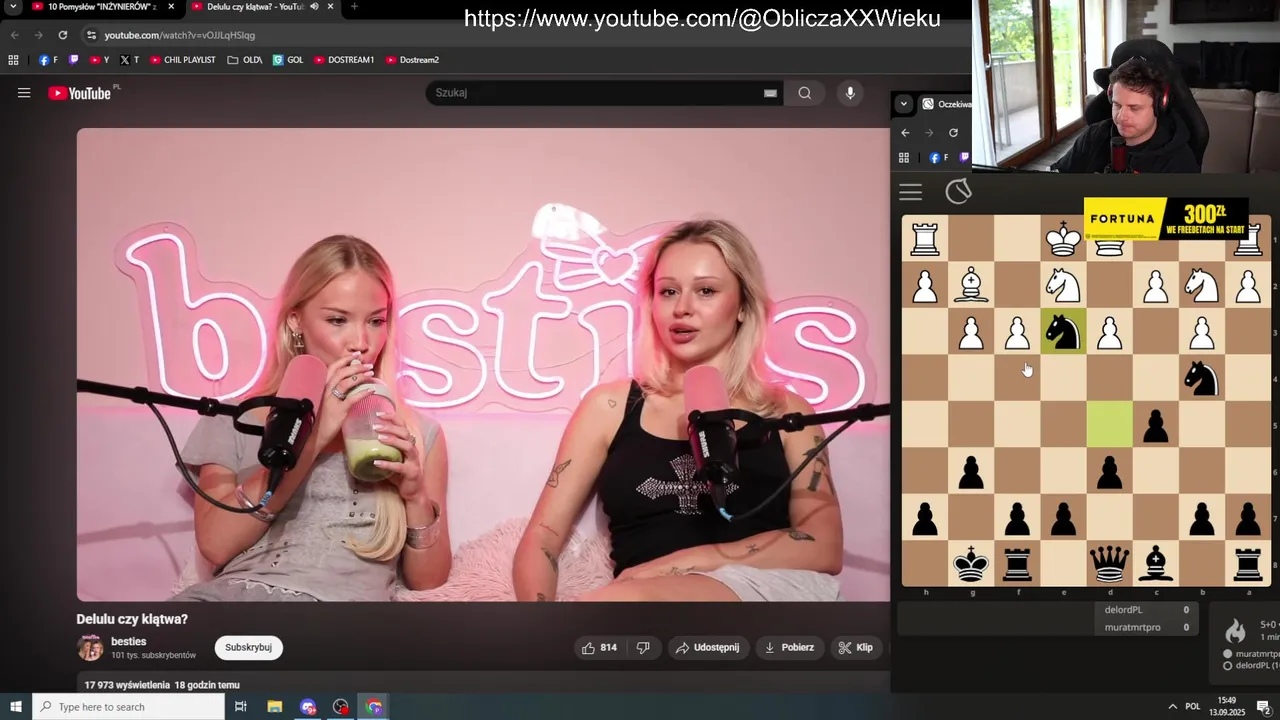The image size is (1280, 720).
Task: Expand the video description with view count
Action: (x=162, y=685)
